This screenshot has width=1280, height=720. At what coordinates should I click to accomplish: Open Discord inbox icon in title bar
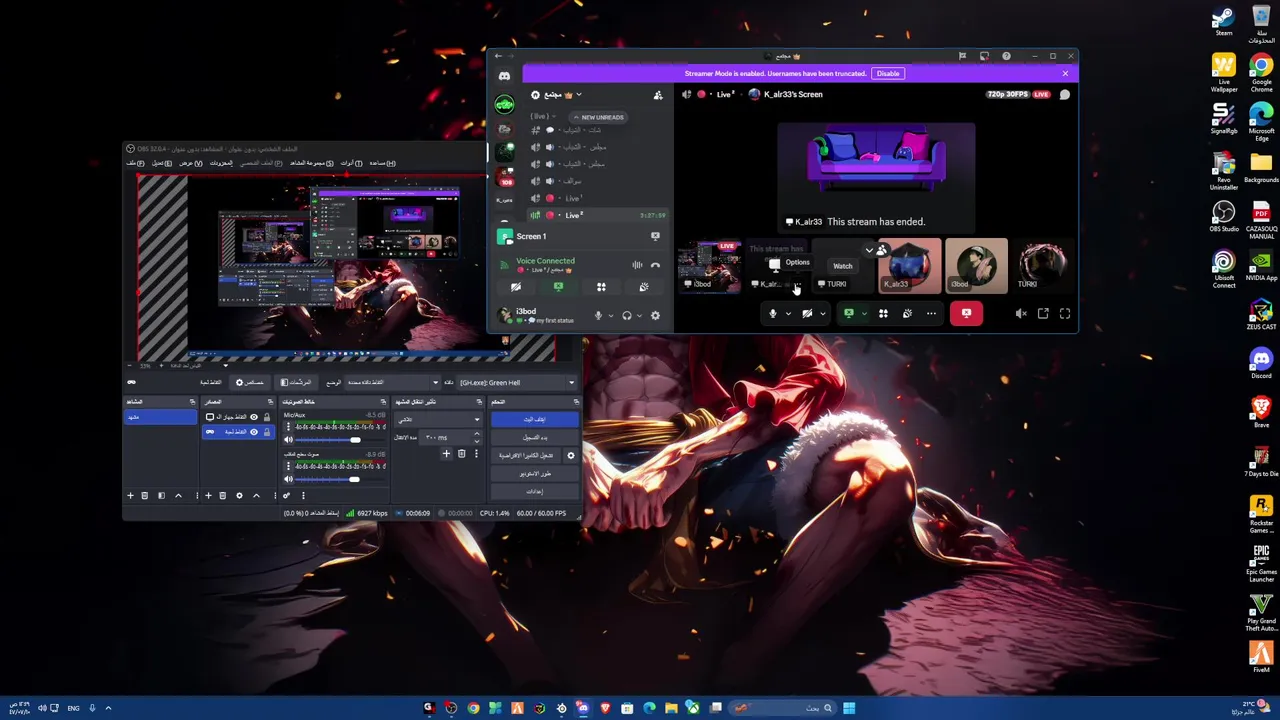click(984, 56)
